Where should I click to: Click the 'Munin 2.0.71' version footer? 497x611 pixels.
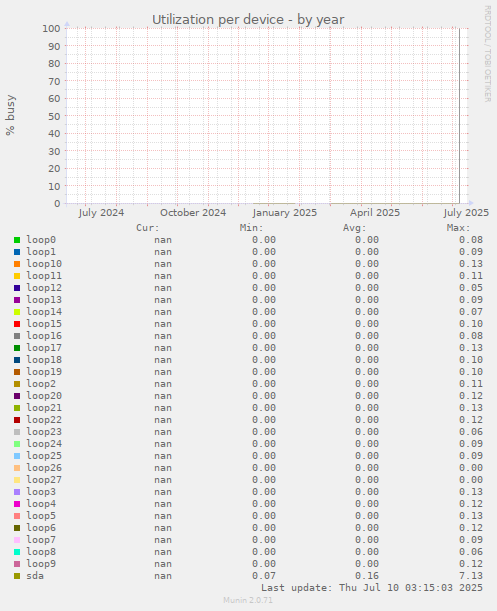248,600
